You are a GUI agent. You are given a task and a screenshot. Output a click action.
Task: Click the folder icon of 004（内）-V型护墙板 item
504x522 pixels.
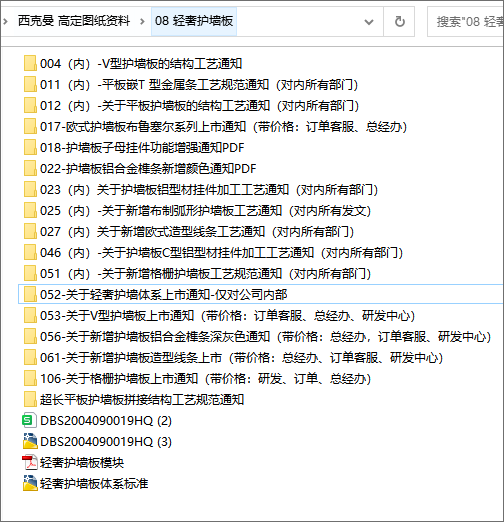pos(30,63)
